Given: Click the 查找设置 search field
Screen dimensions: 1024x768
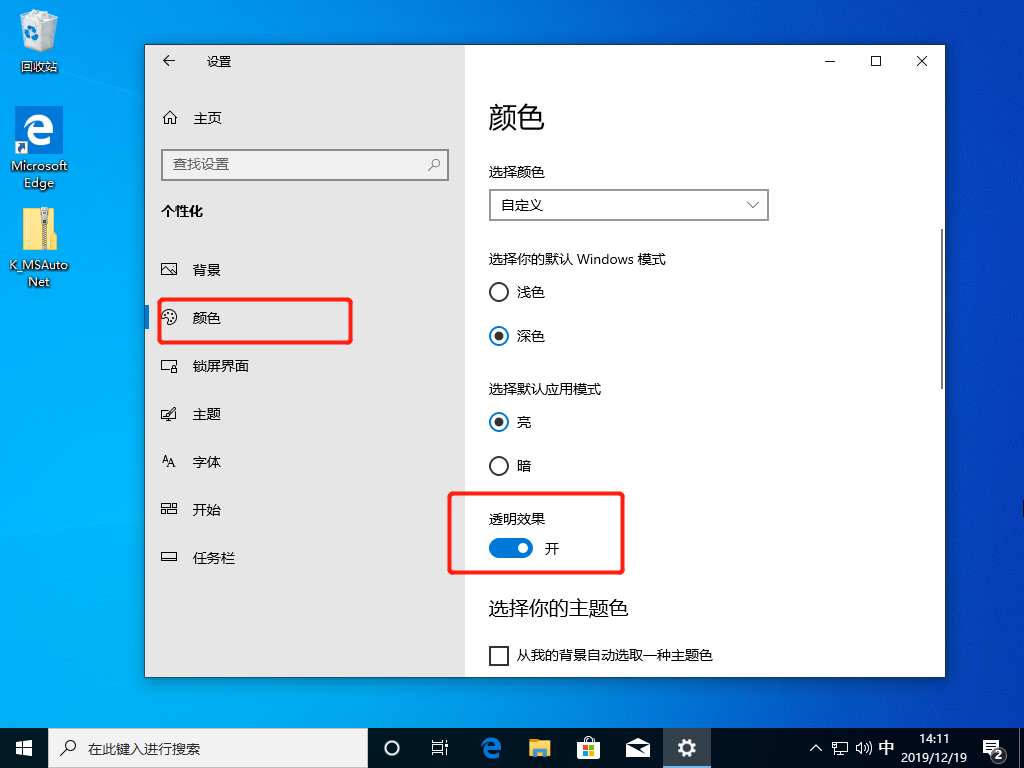Looking at the screenshot, I should [x=304, y=164].
